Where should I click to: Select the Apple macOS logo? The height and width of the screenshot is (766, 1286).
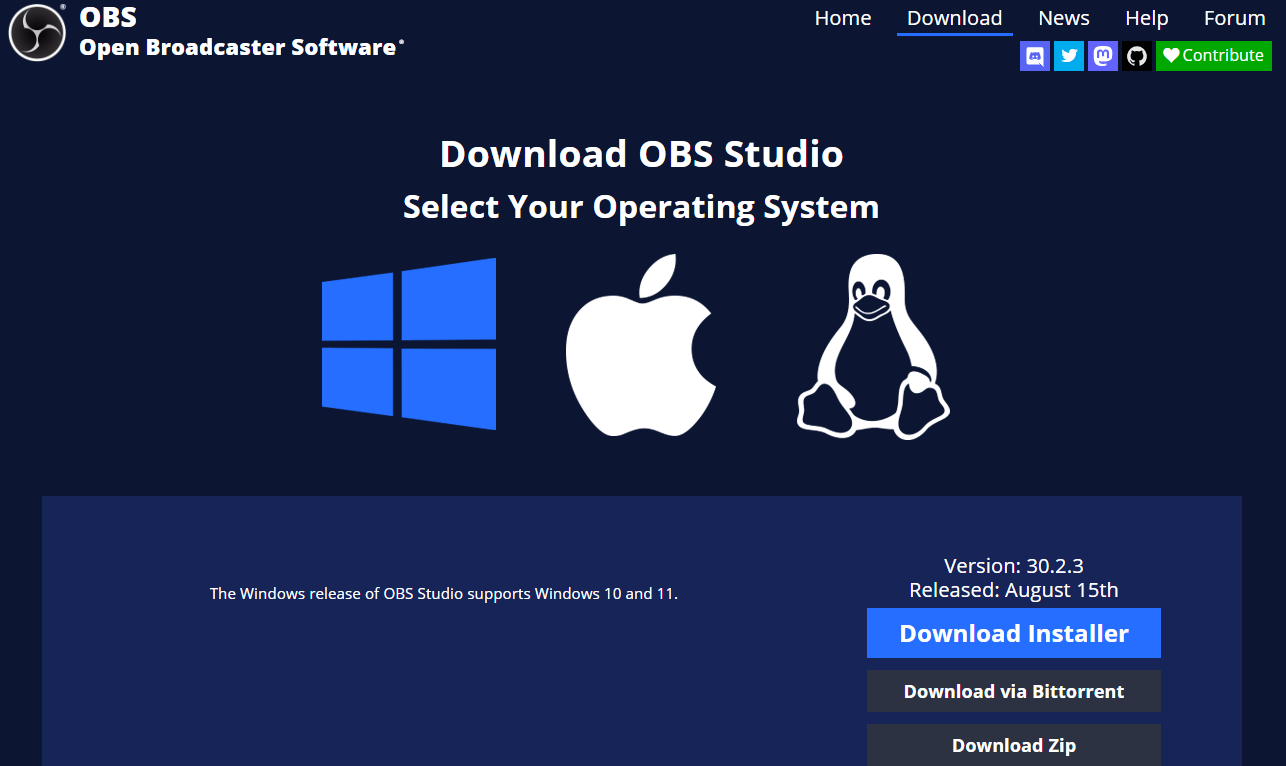click(641, 344)
